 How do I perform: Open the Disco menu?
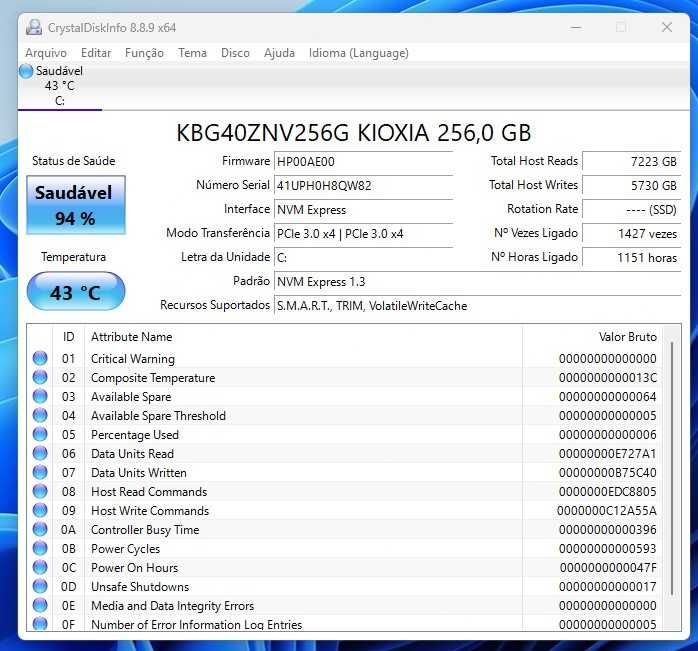tap(235, 53)
